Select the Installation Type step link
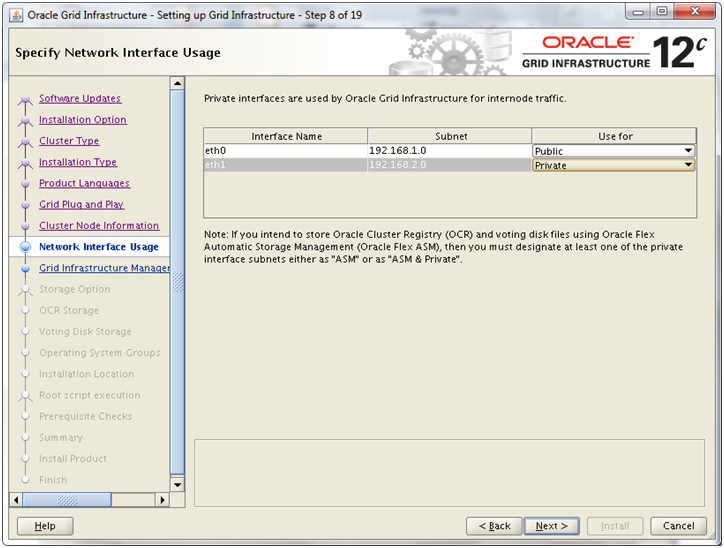Viewport: 724px width, 548px height. coord(78,162)
